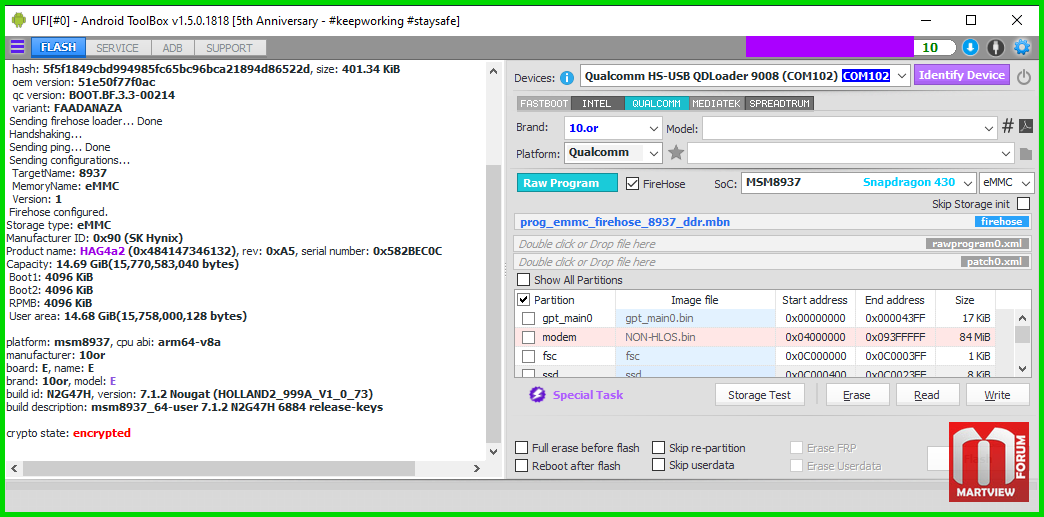The height and width of the screenshot is (517, 1044).
Task: Click the Erase button
Action: 857,394
